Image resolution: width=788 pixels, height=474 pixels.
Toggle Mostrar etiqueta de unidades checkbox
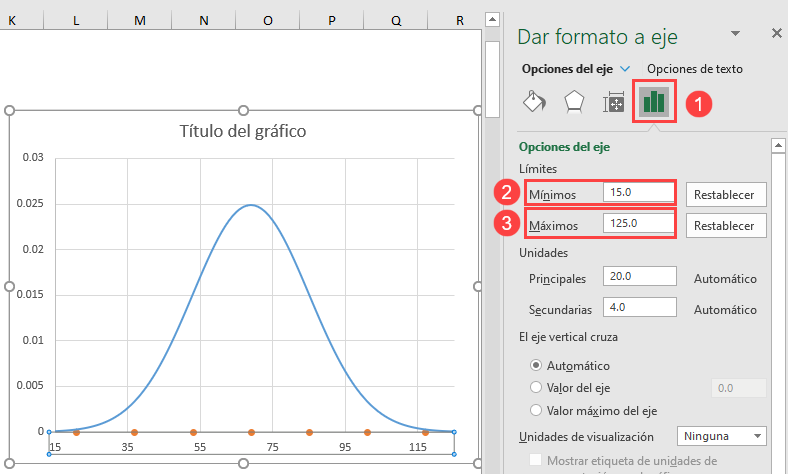(x=536, y=460)
